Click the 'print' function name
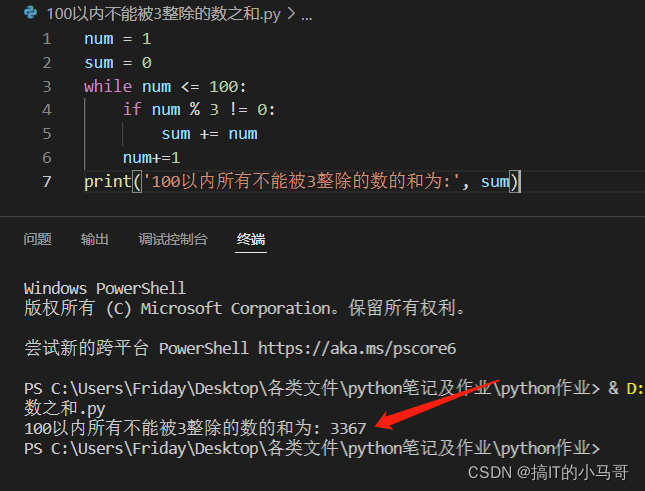 point(107,182)
